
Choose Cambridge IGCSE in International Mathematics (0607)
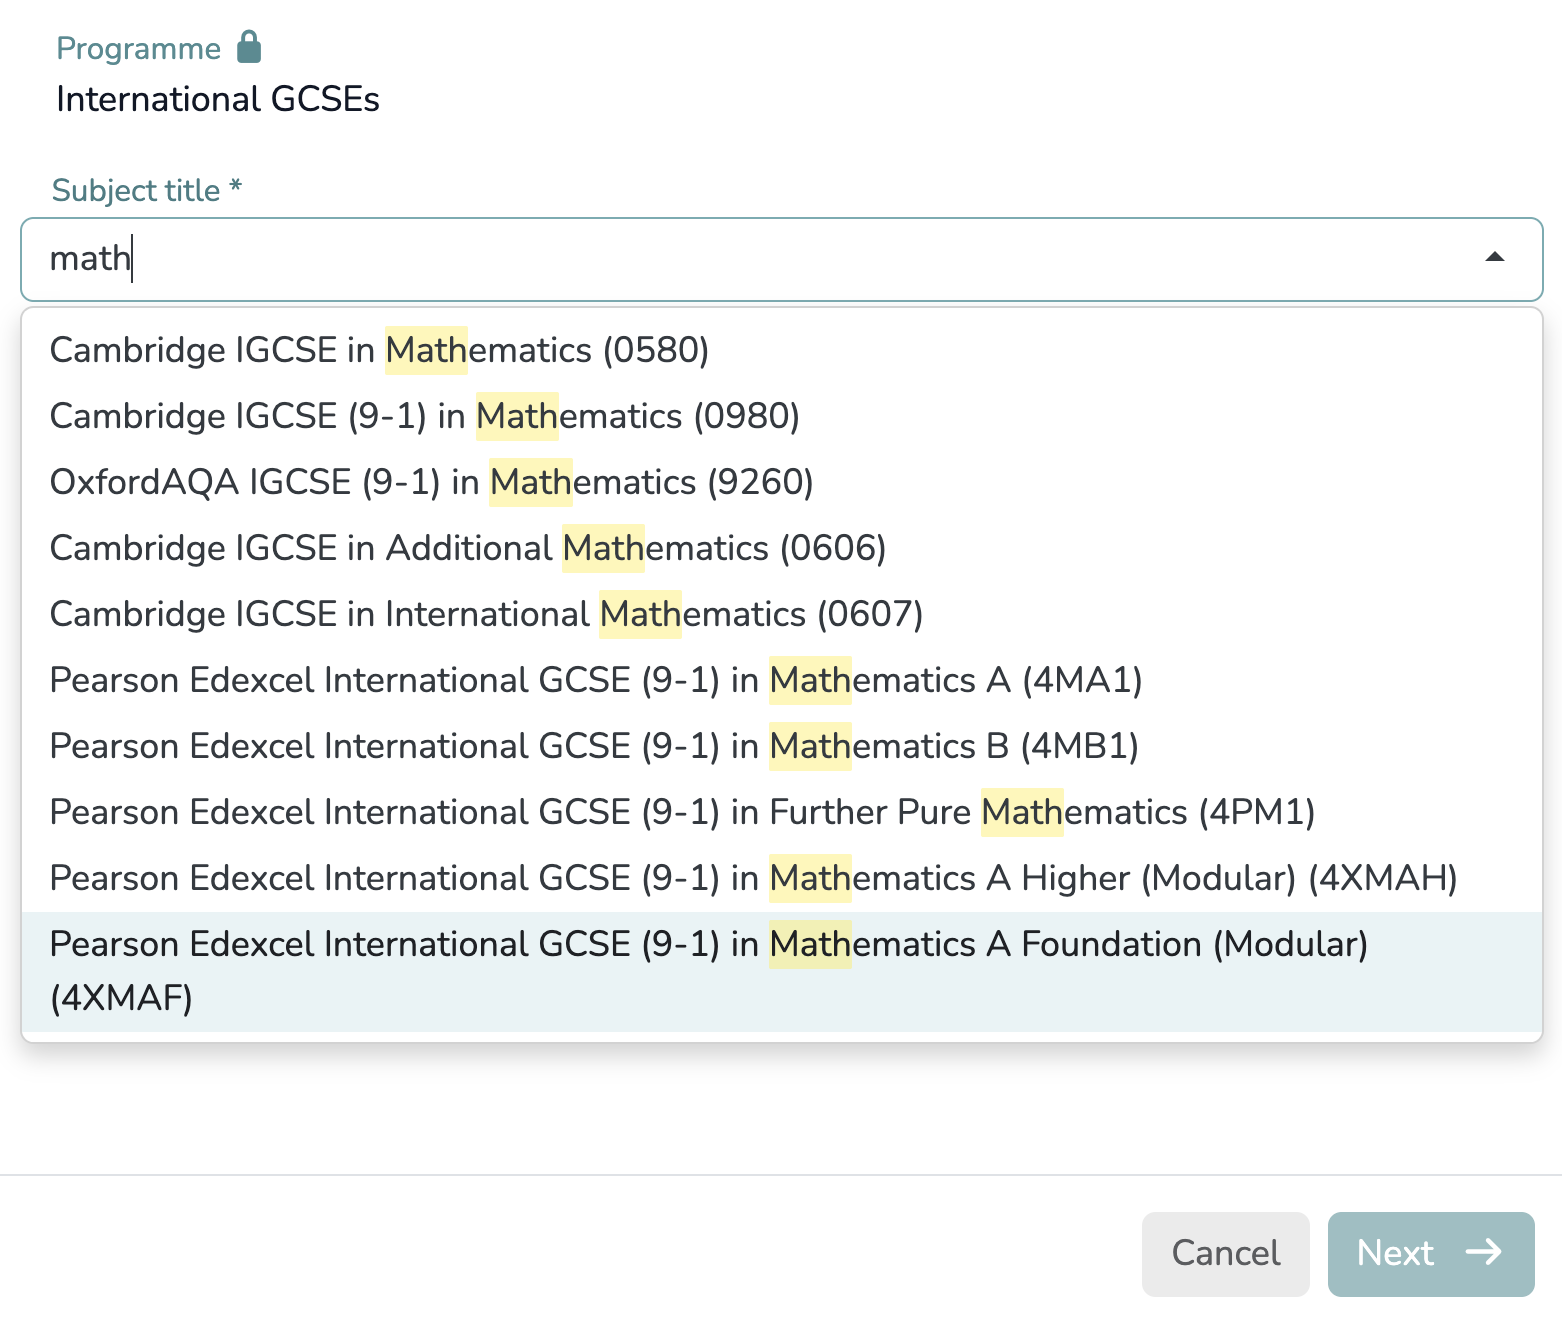(x=781, y=614)
